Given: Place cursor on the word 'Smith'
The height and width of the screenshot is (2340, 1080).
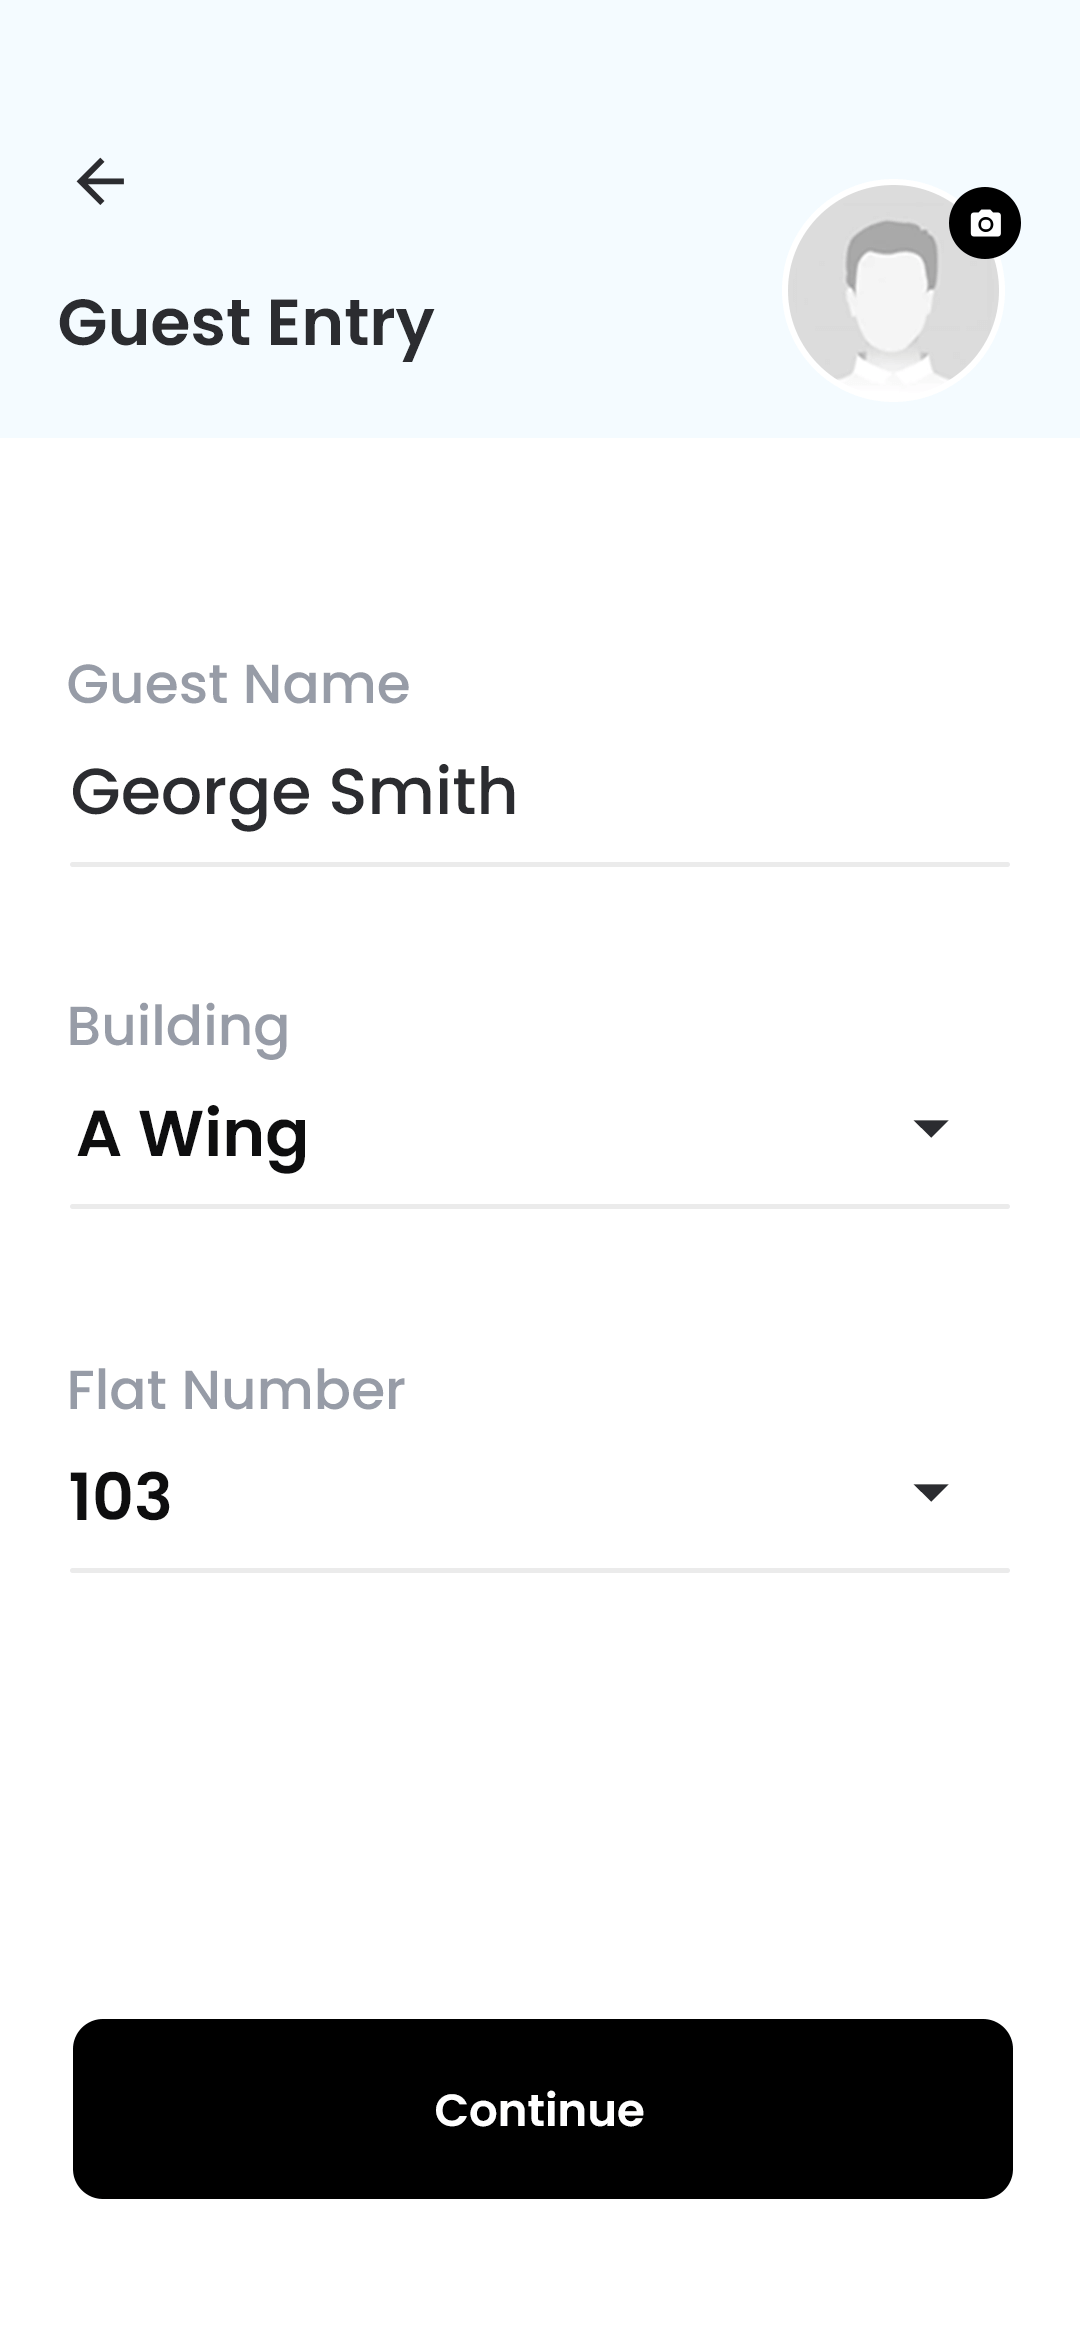Looking at the screenshot, I should coord(422,792).
